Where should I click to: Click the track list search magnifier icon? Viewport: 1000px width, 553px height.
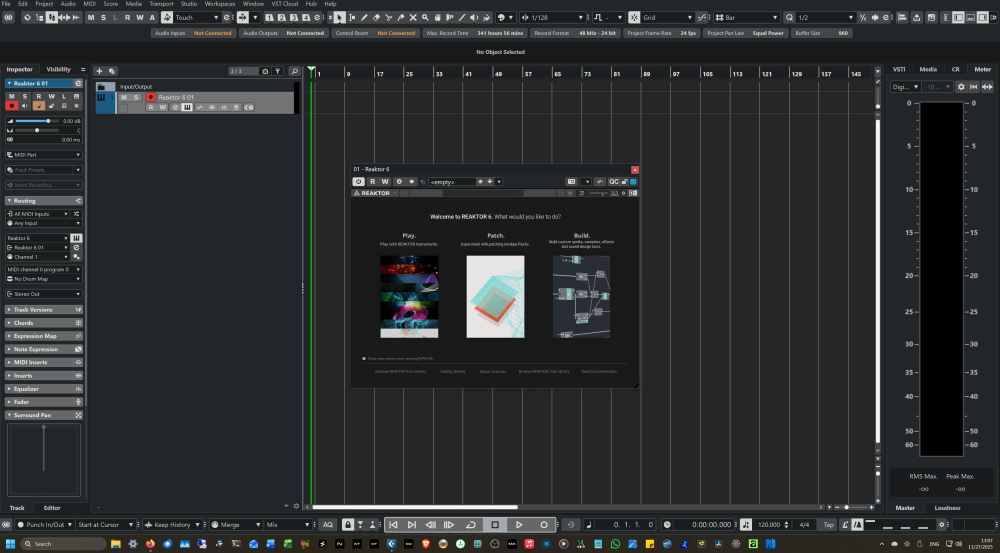tap(294, 72)
